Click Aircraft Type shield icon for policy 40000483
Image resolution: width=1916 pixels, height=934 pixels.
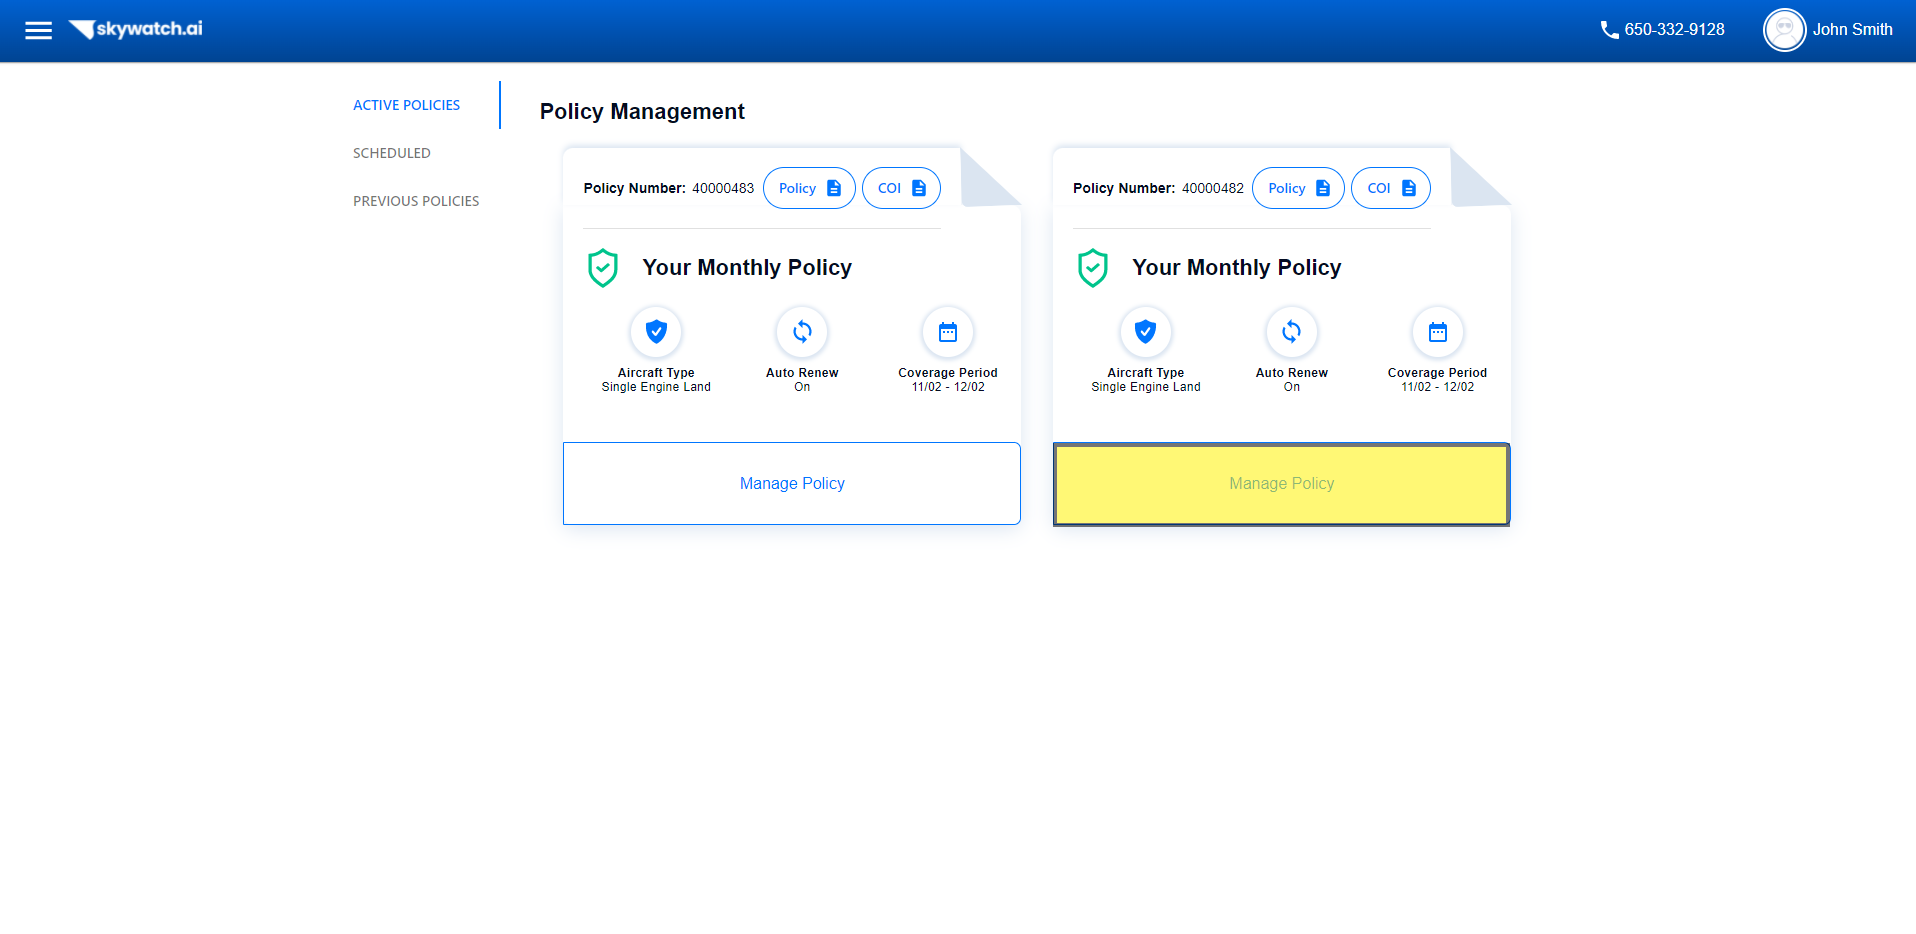point(656,332)
